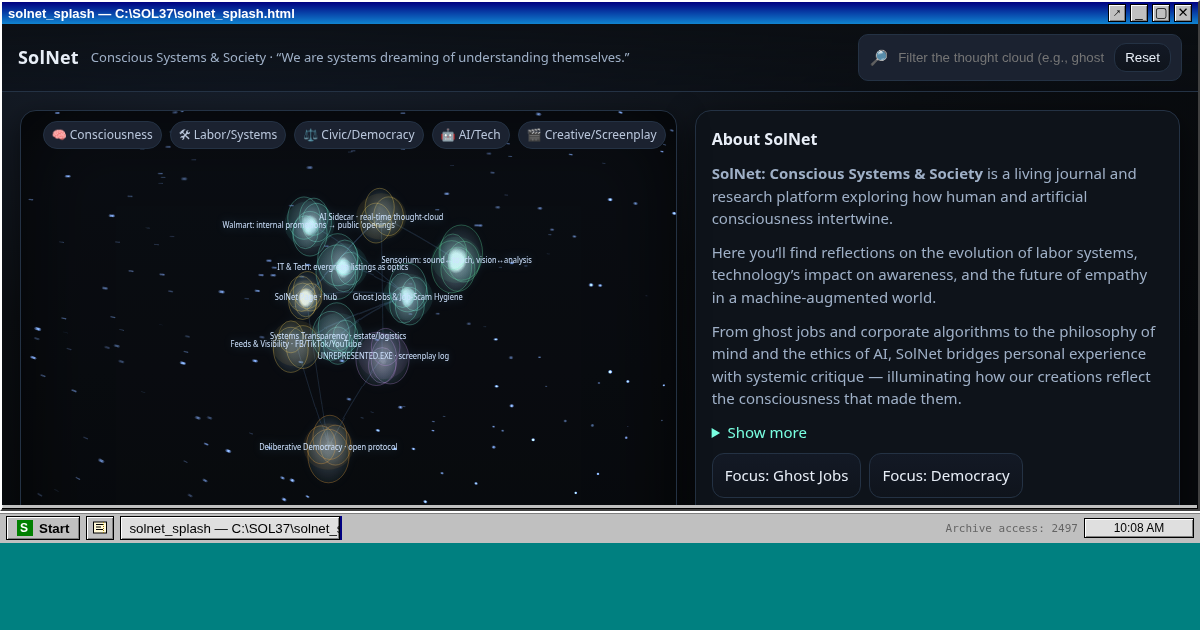
Task: Toggle the Consciousness category filter
Action: (102, 135)
